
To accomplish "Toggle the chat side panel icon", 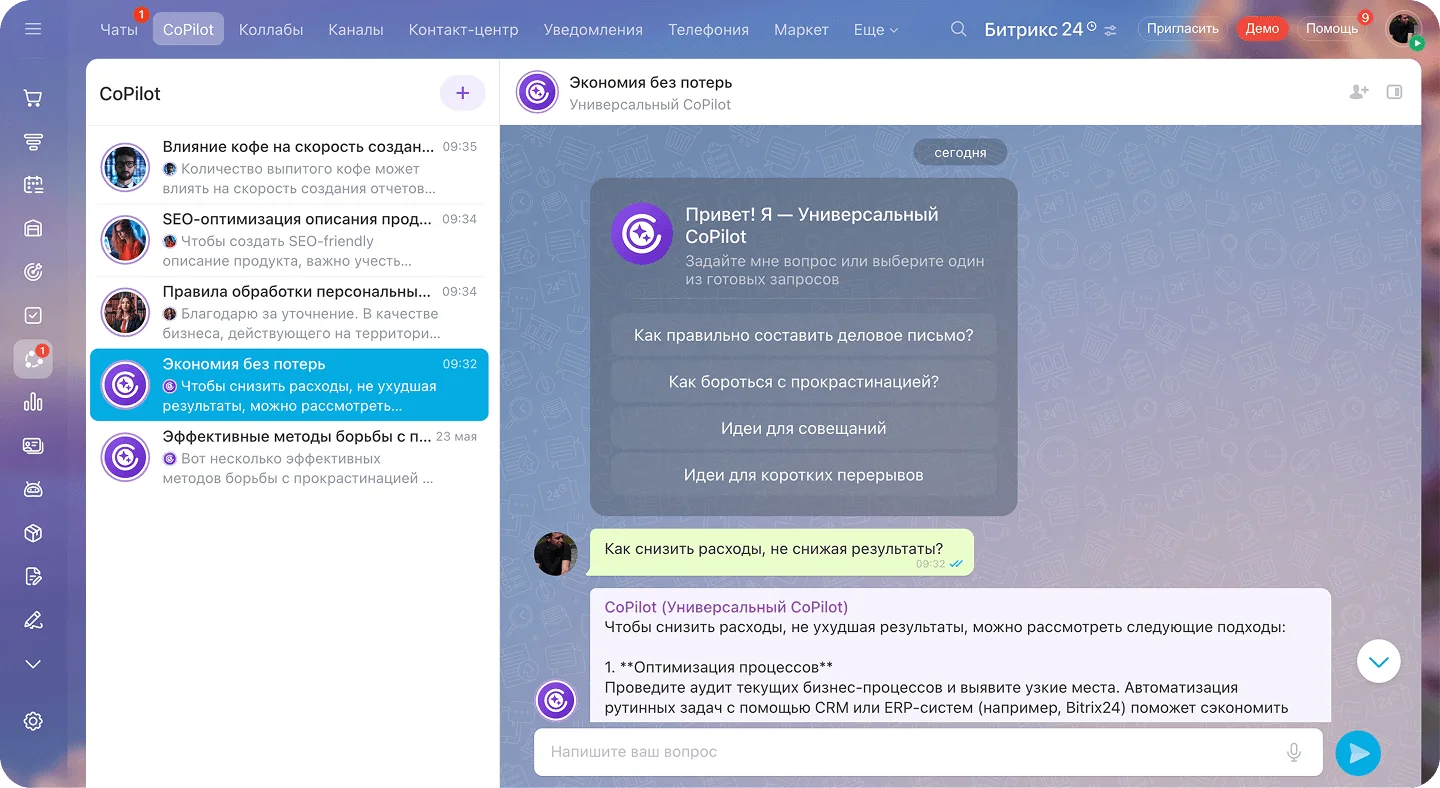I will [x=1394, y=92].
